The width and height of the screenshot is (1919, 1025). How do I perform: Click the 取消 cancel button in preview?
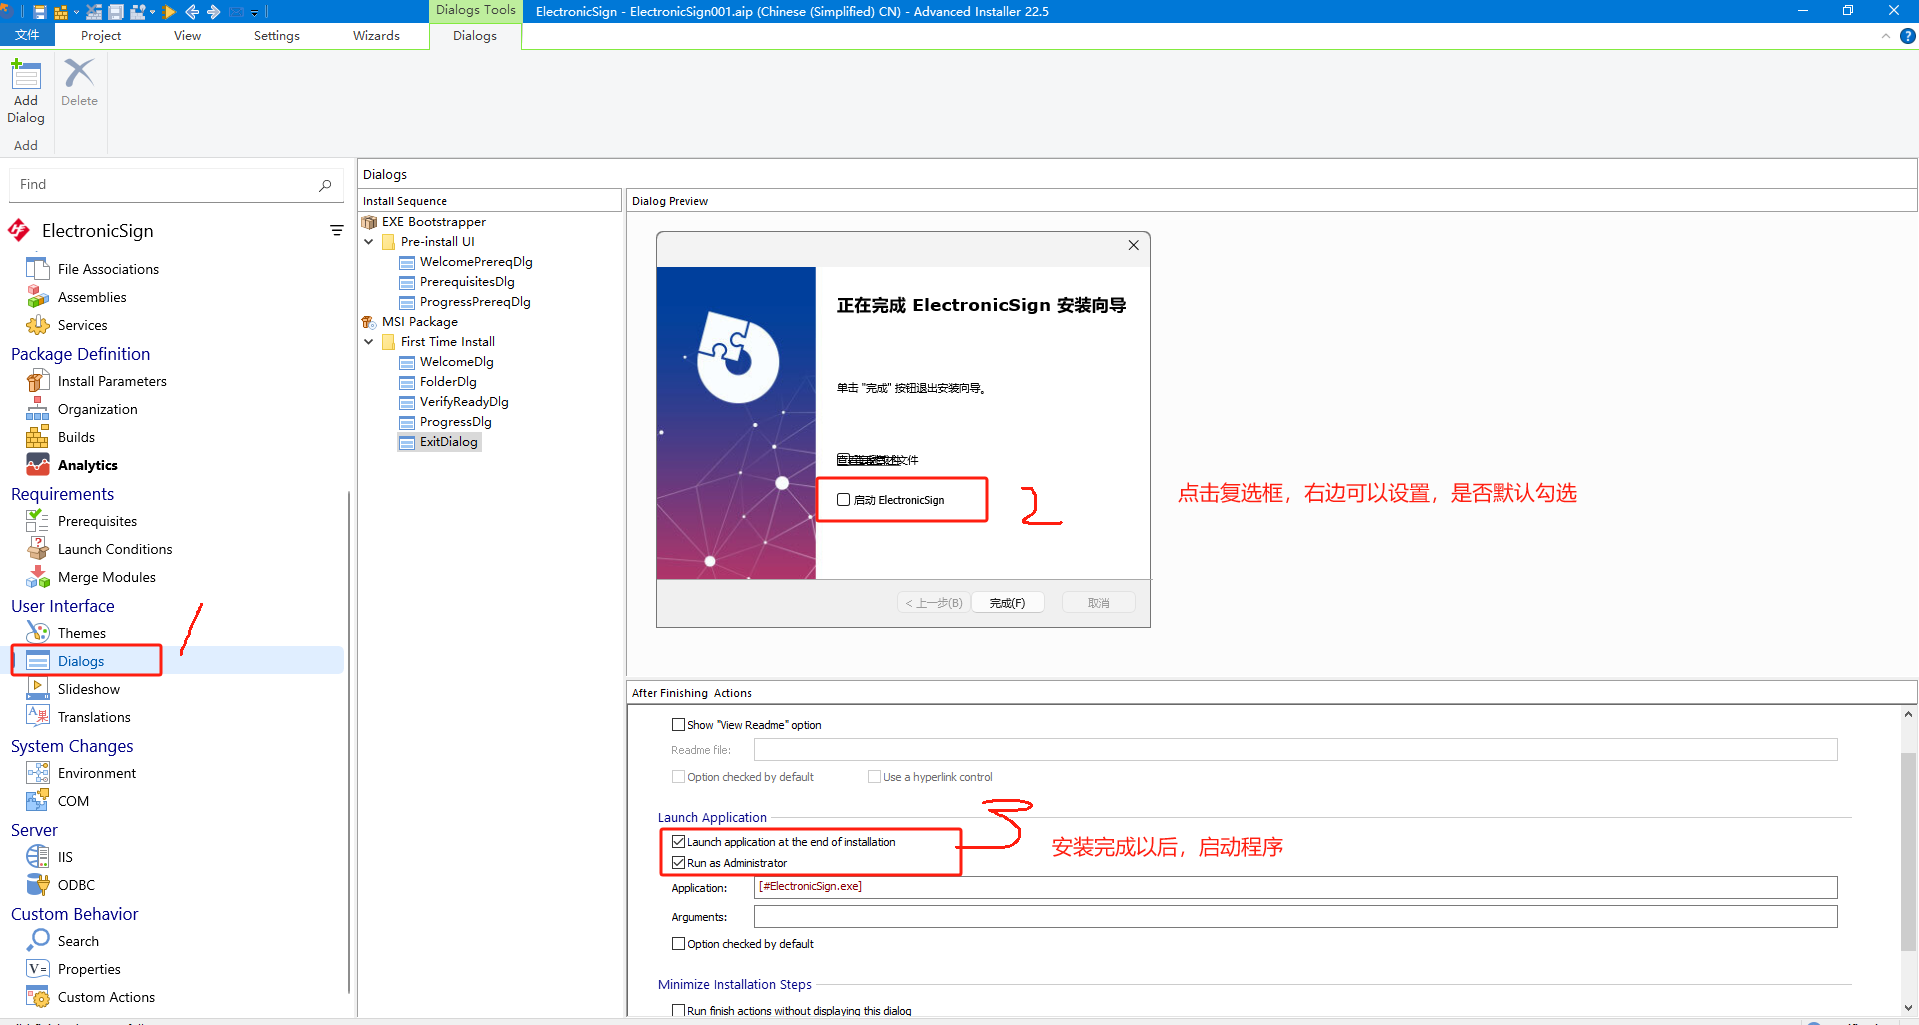[x=1098, y=603]
